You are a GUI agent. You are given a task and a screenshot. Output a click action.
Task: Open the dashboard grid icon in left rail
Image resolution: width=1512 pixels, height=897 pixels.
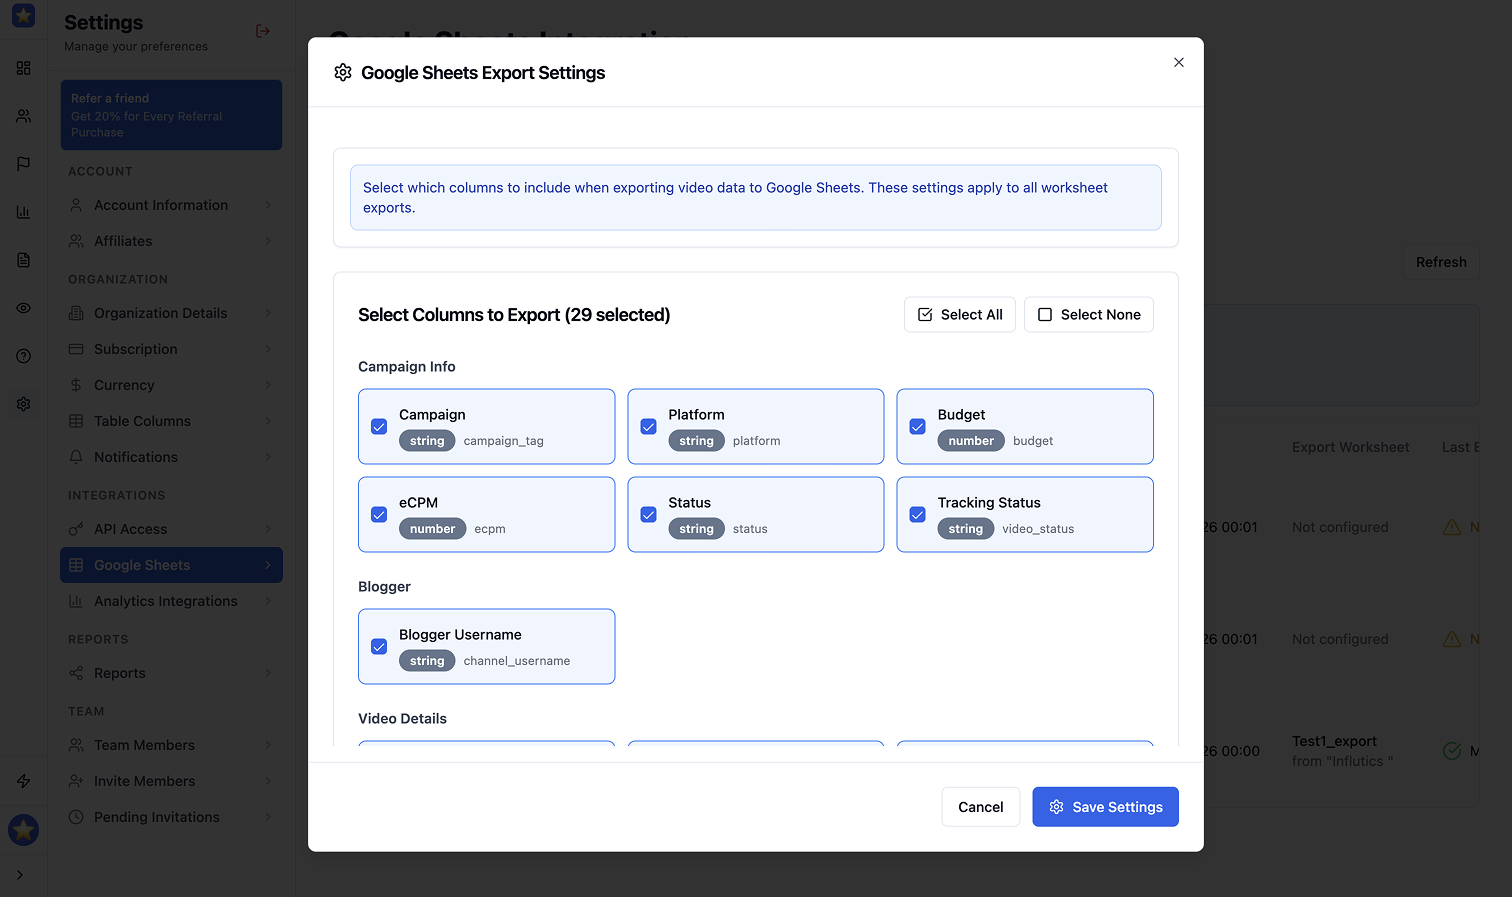coord(23,68)
